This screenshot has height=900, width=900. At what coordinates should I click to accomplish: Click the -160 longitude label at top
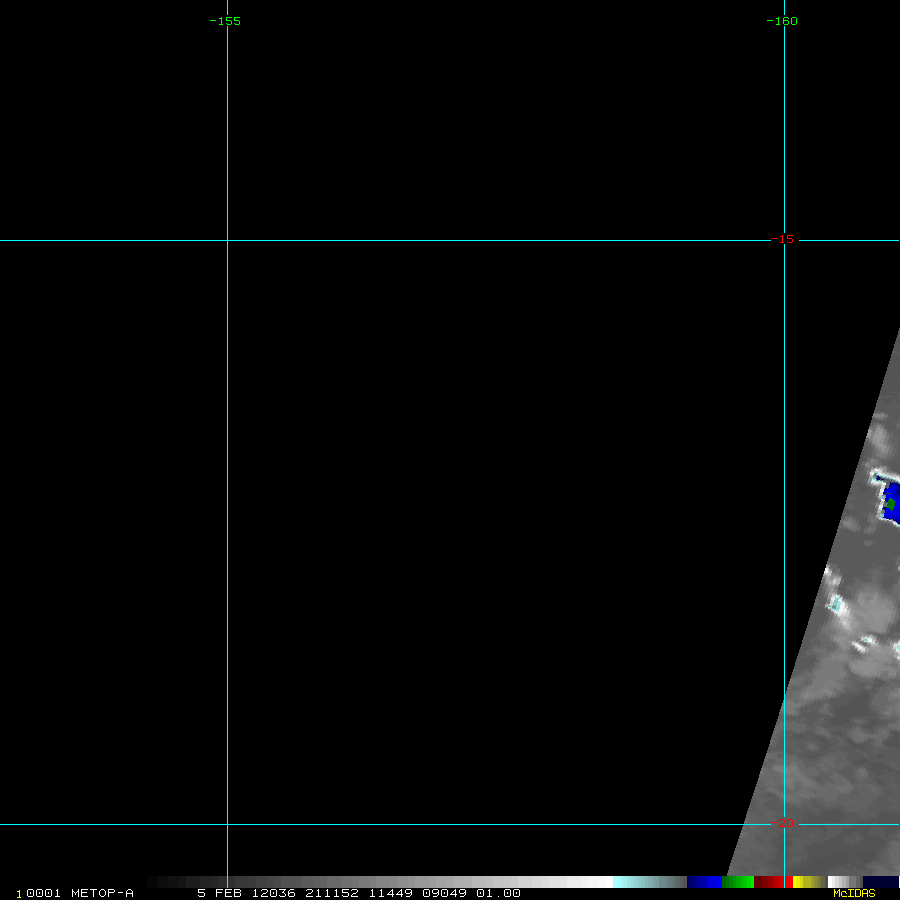pos(782,21)
